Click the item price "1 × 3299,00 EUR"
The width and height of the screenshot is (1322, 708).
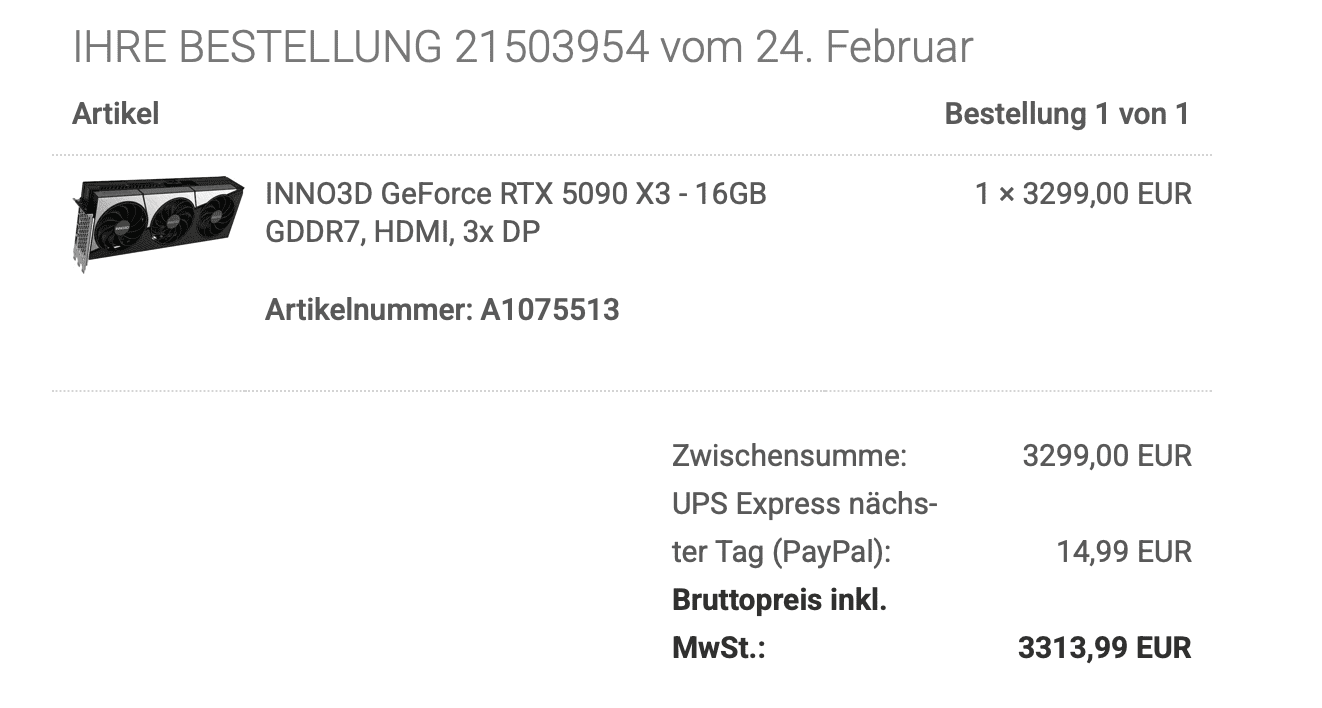click(x=1083, y=193)
